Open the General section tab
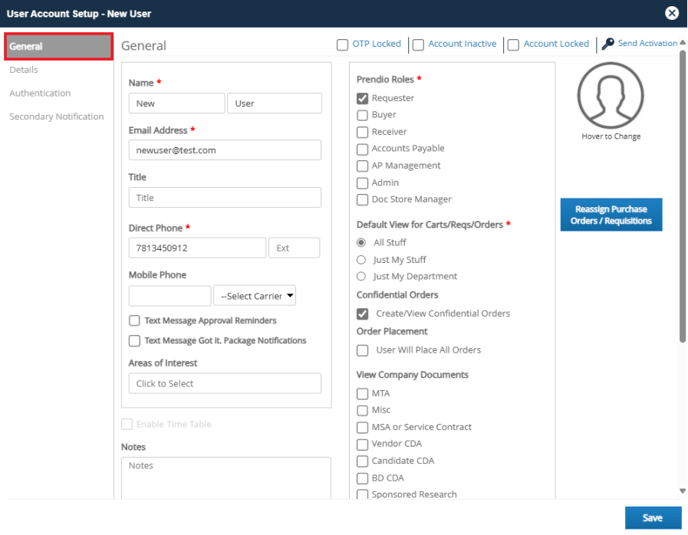This screenshot has height=535, width=688. pos(59,46)
